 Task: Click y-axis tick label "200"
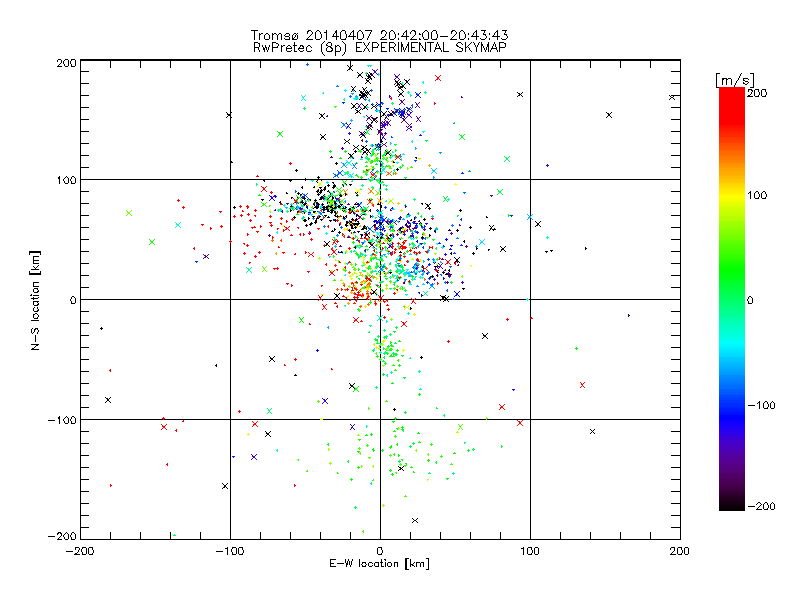pyautogui.click(x=66, y=63)
